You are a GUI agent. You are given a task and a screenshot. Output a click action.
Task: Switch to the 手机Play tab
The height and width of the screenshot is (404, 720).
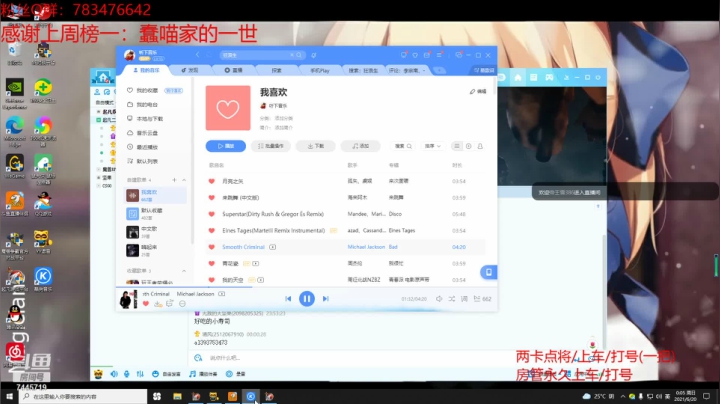(x=320, y=70)
